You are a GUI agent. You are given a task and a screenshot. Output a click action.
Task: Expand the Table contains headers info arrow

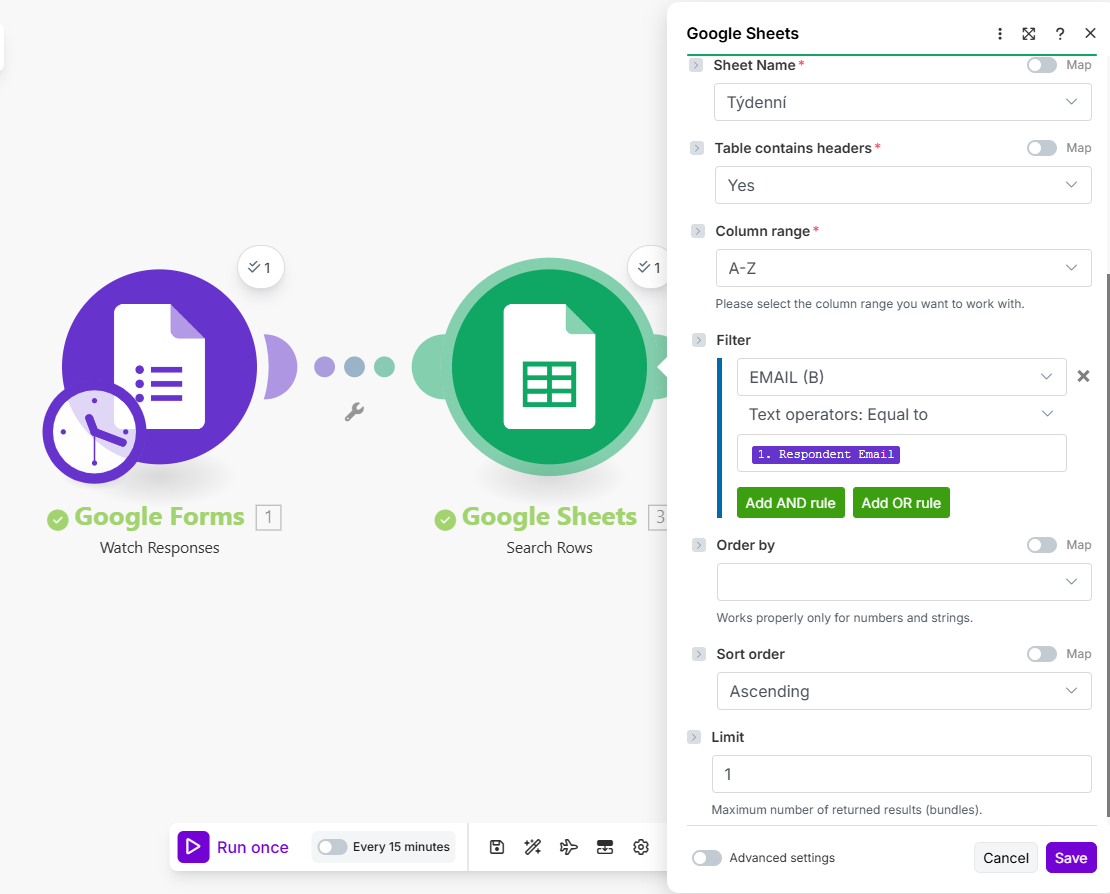pos(697,148)
